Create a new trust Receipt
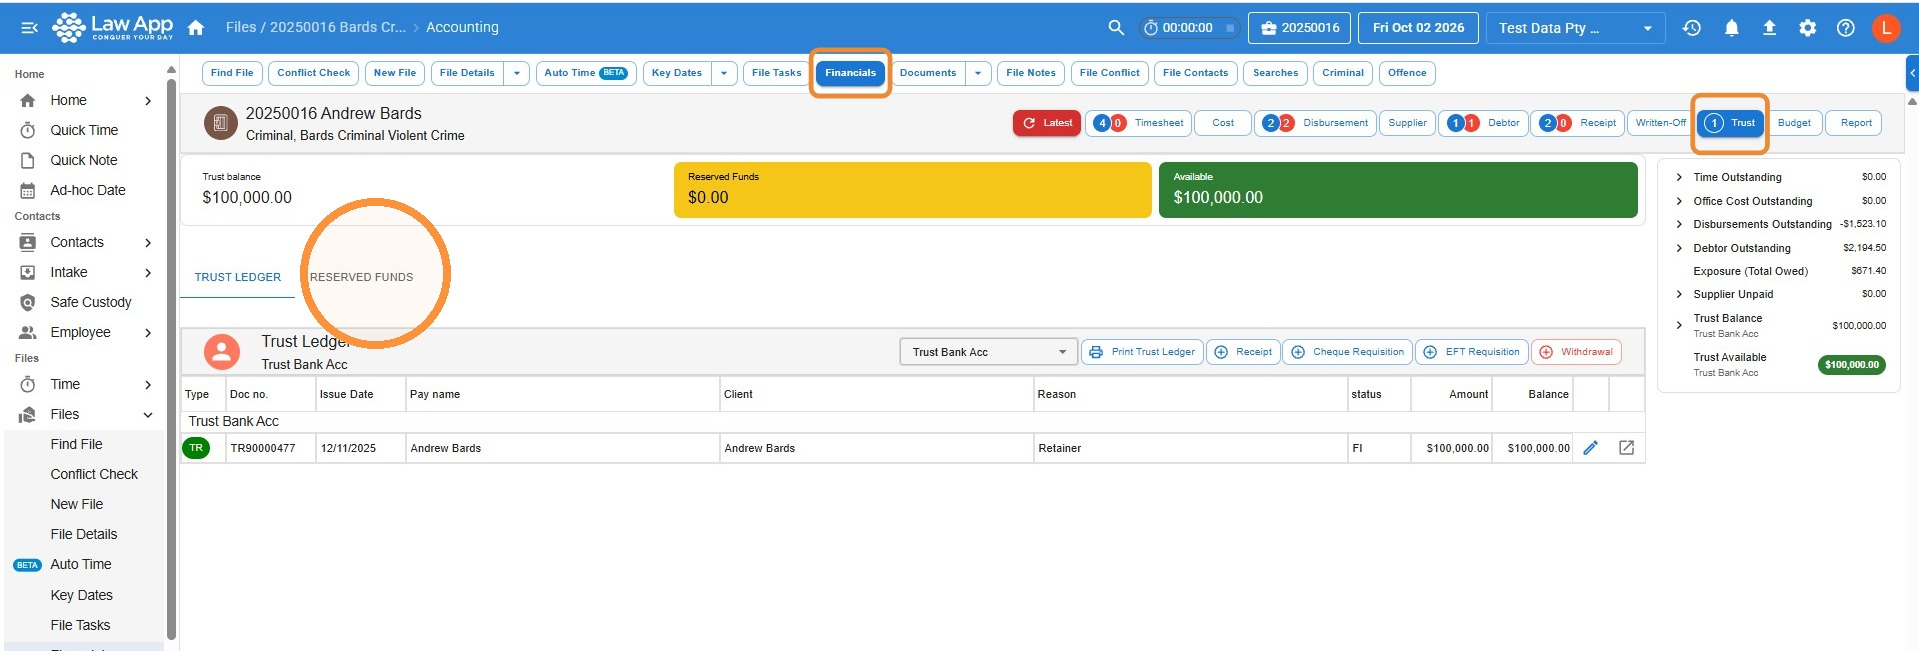This screenshot has height=651, width=1919. click(1243, 352)
